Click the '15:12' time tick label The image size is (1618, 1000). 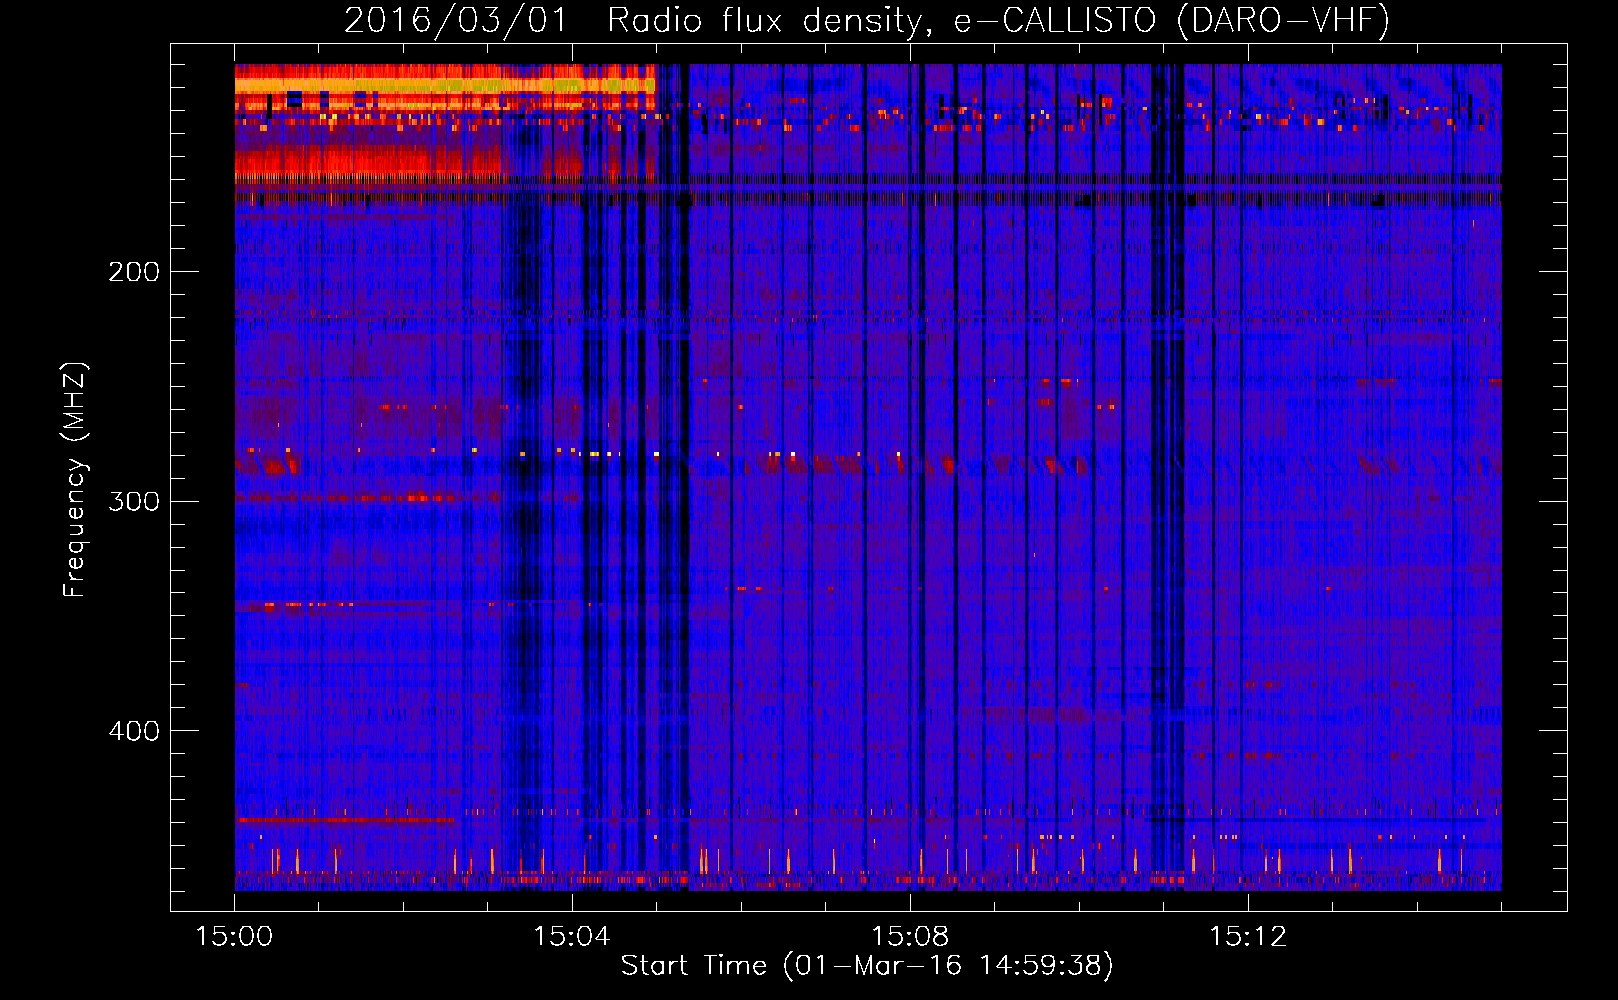[x=1248, y=937]
